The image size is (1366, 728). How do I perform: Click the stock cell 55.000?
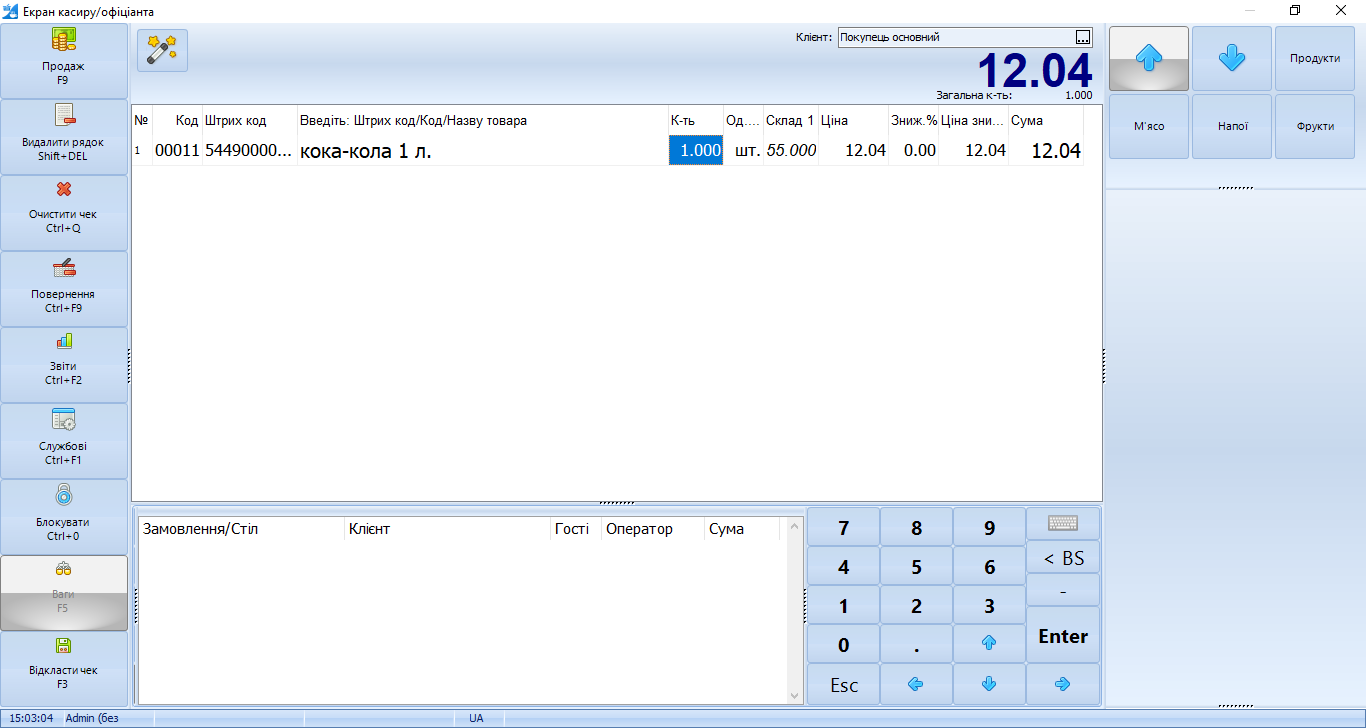point(791,151)
